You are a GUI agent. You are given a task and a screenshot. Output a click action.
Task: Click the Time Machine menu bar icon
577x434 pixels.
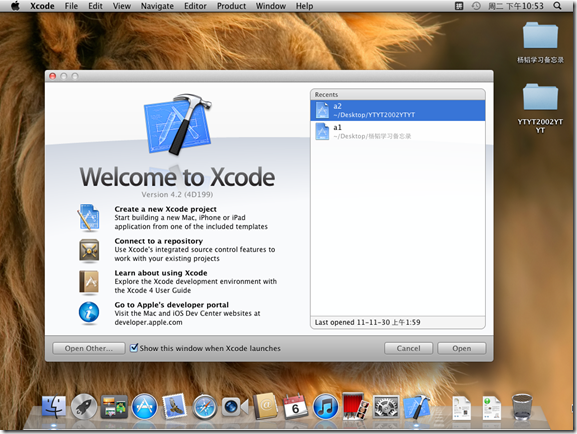[x=476, y=6]
